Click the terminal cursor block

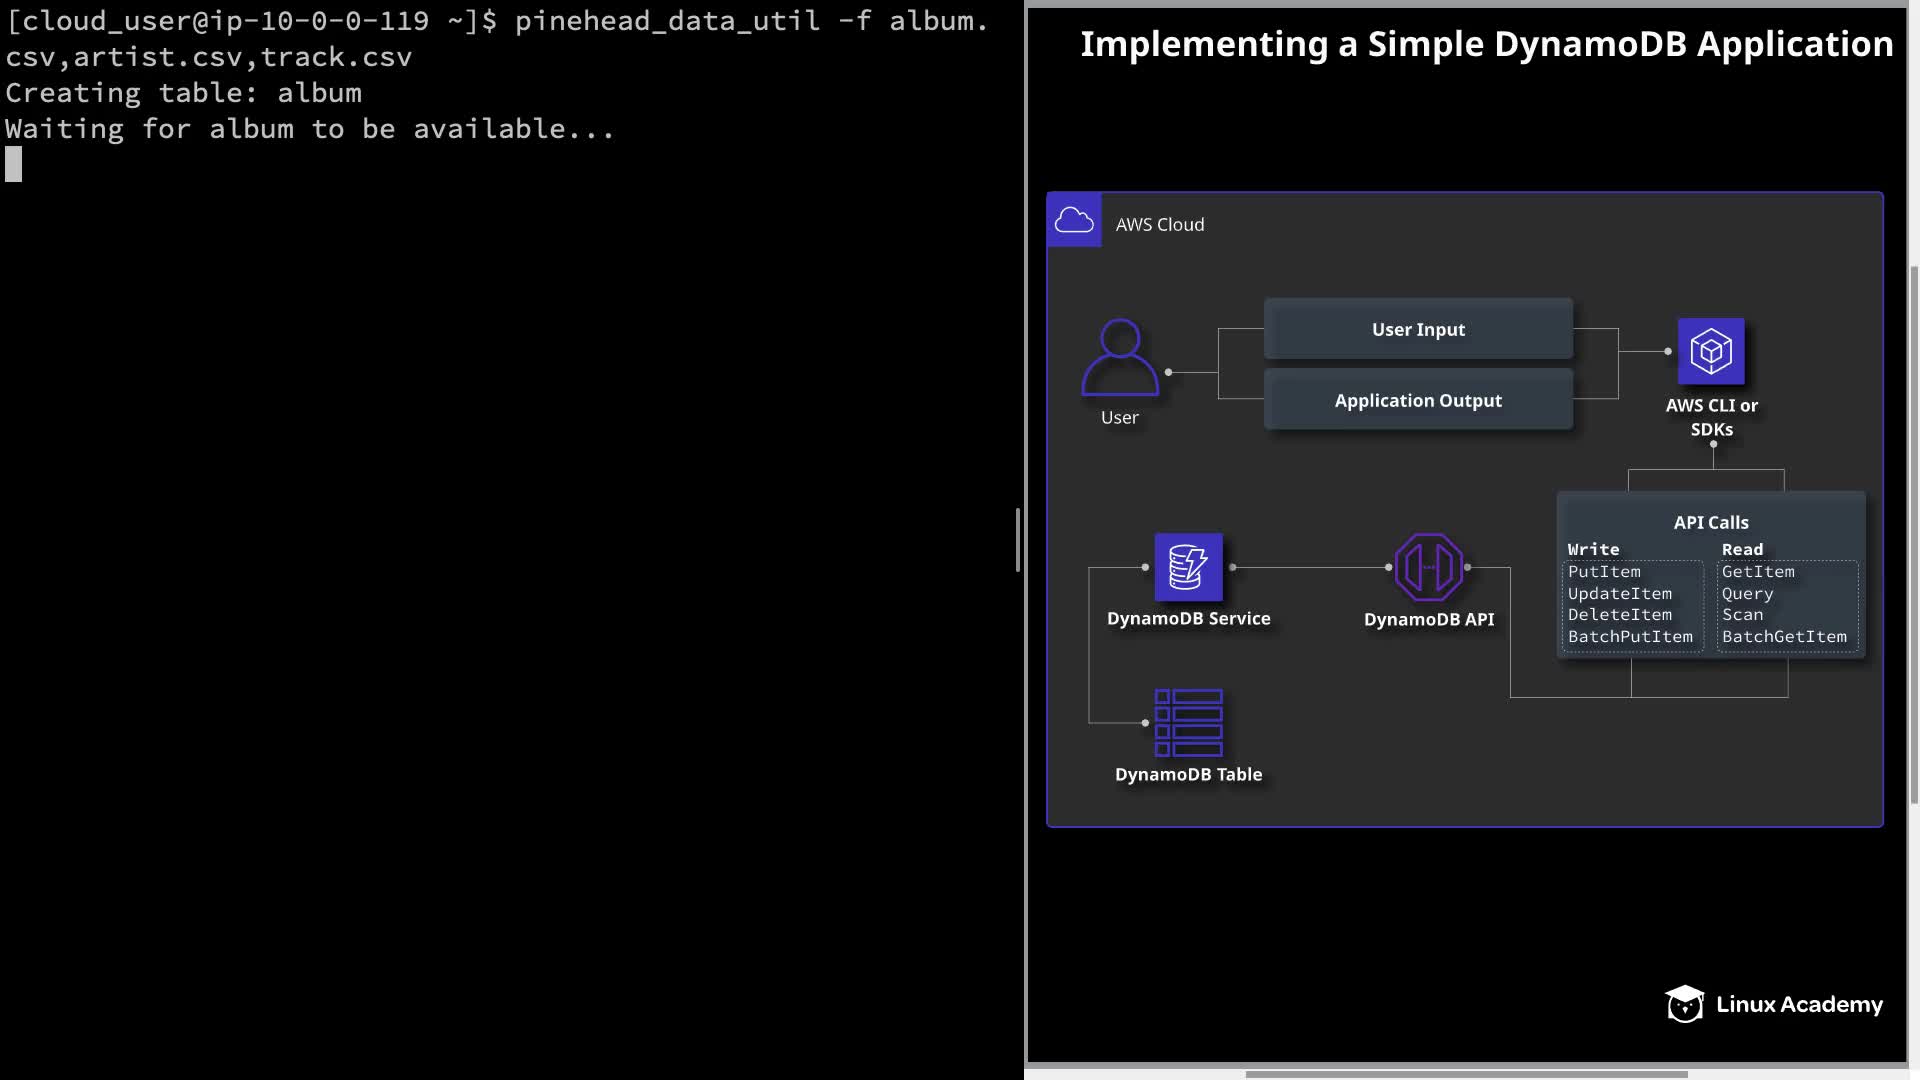point(13,164)
